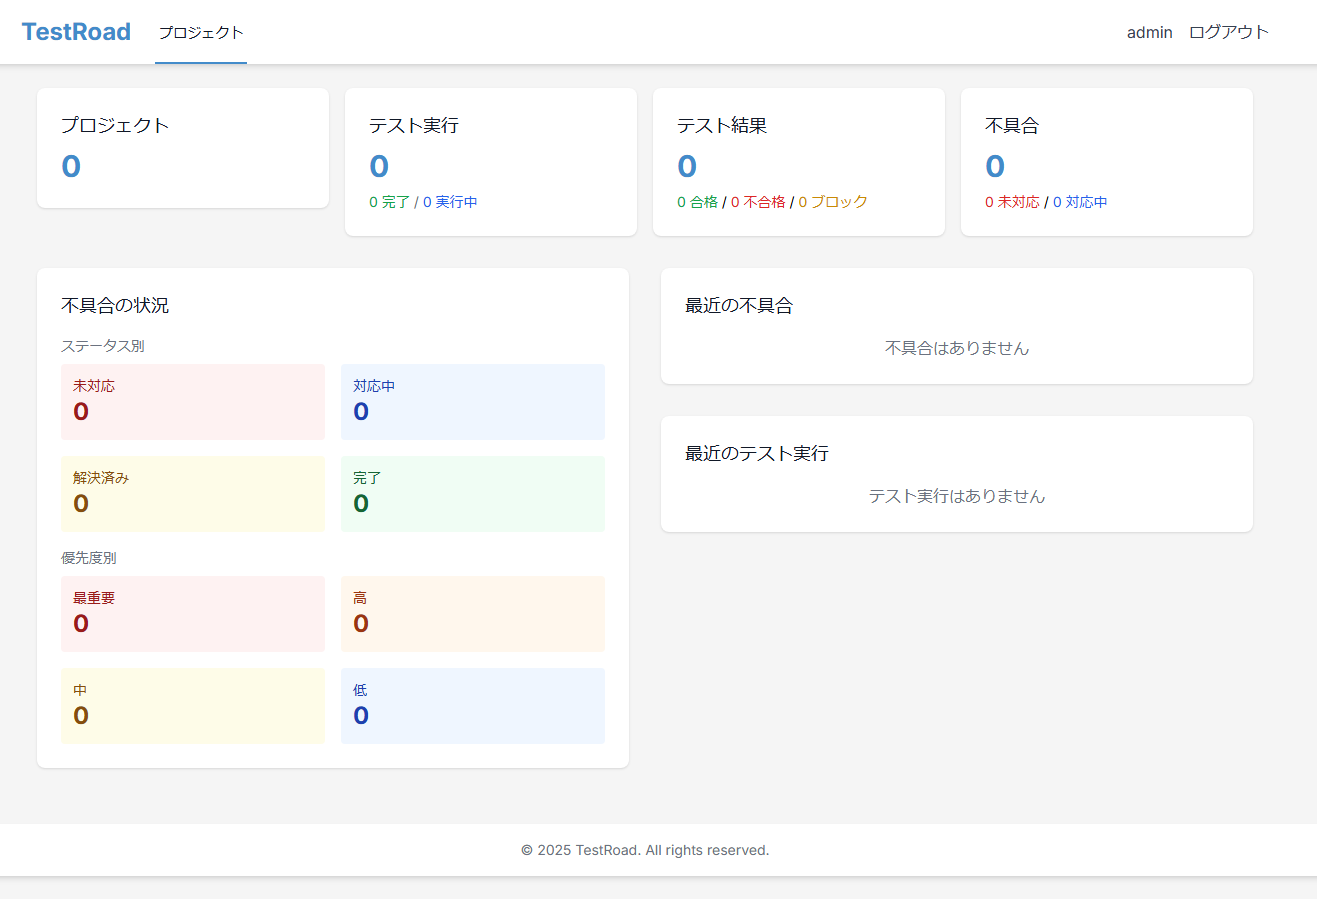Click the yellow 中 priority tile
Image resolution: width=1317 pixels, height=899 pixels.
coord(193,706)
